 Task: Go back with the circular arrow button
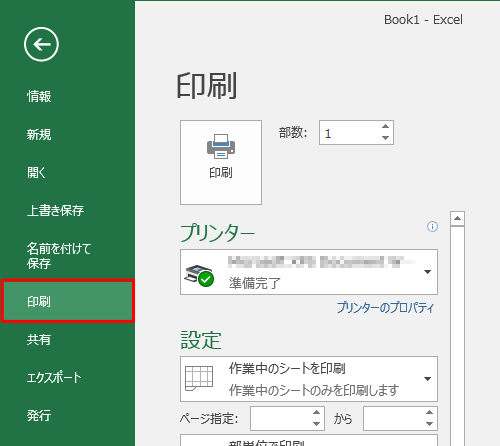click(41, 44)
